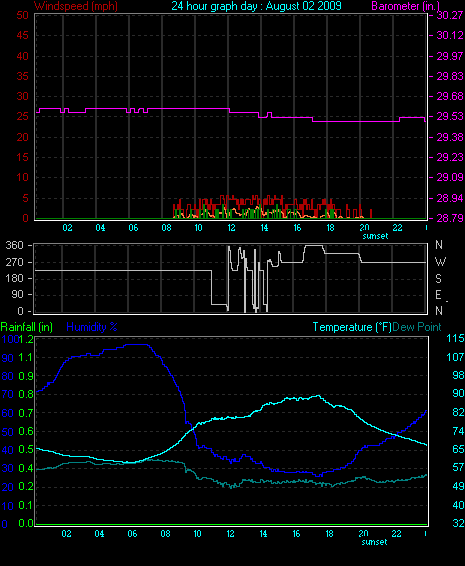Image resolution: width=465 pixels, height=566 pixels.
Task: Select the 270 wind direction degree label
Action: (x=15, y=262)
